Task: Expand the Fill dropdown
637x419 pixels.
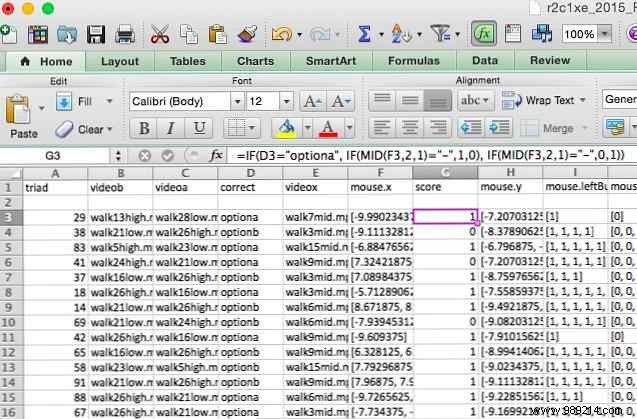Action: 109,101
